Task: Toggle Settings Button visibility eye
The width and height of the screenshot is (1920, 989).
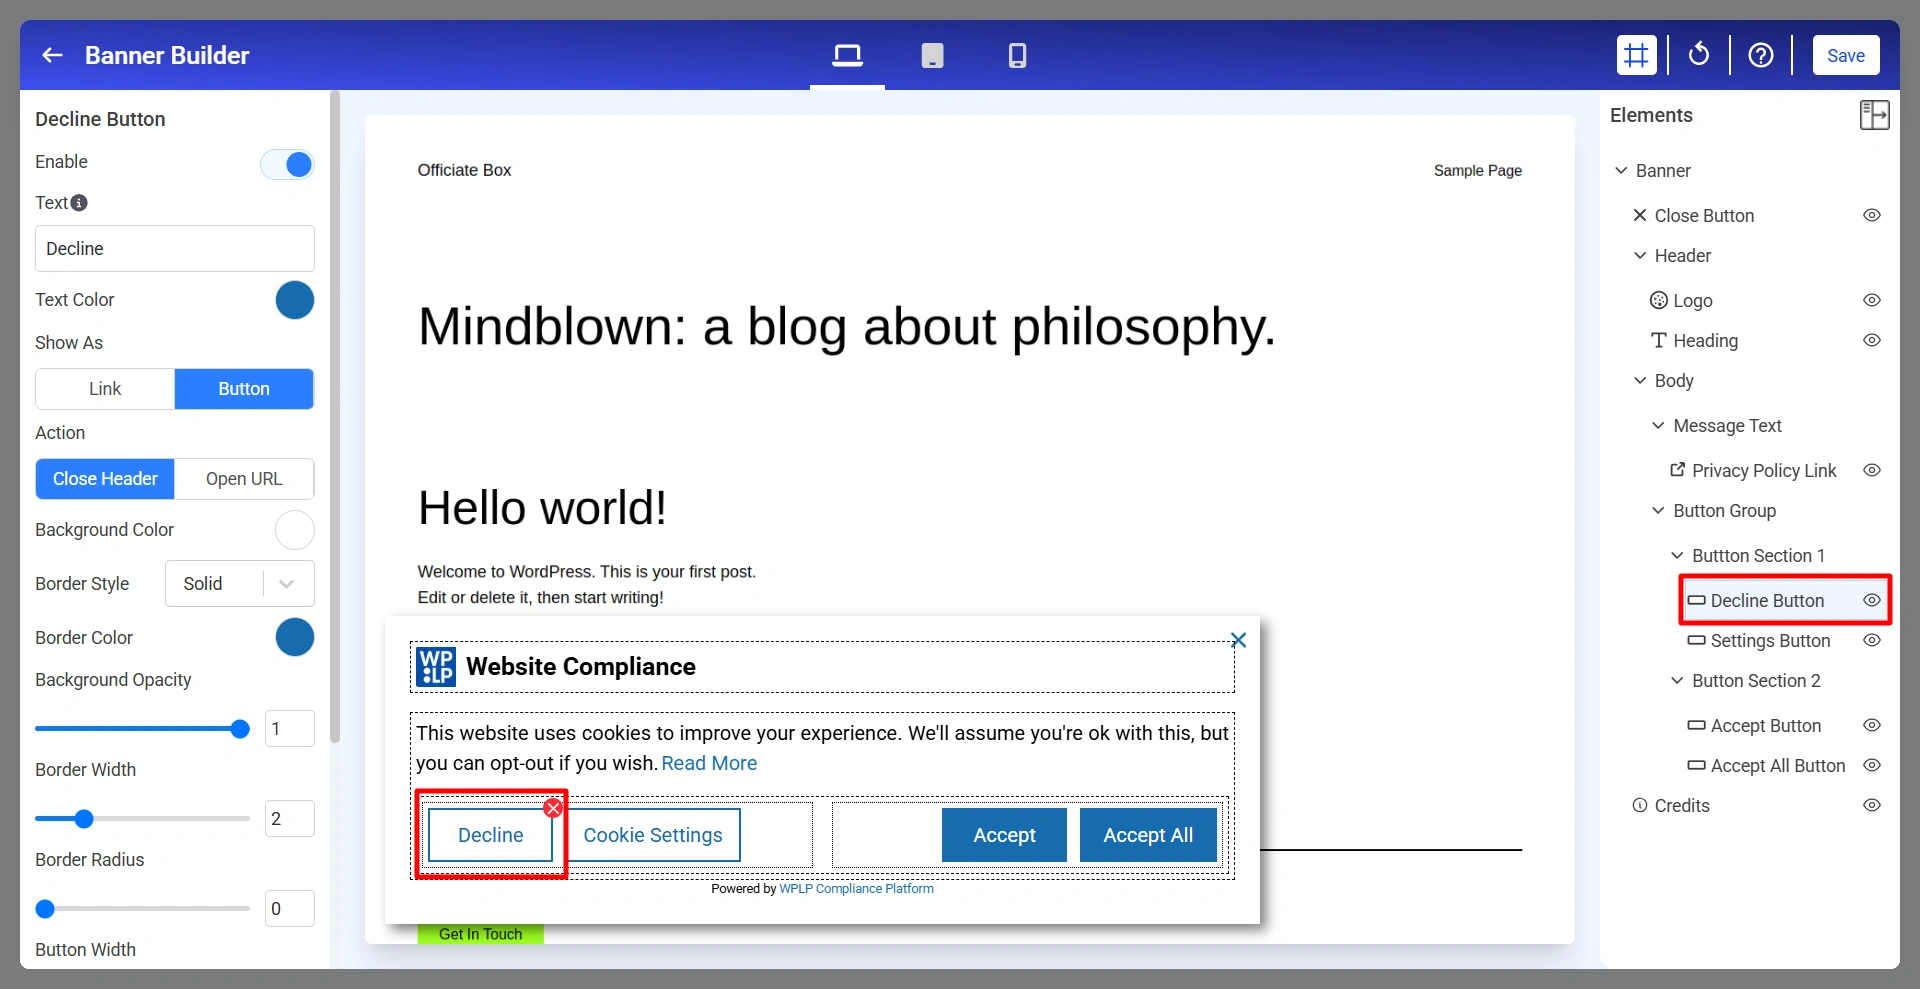Action: [x=1872, y=641]
